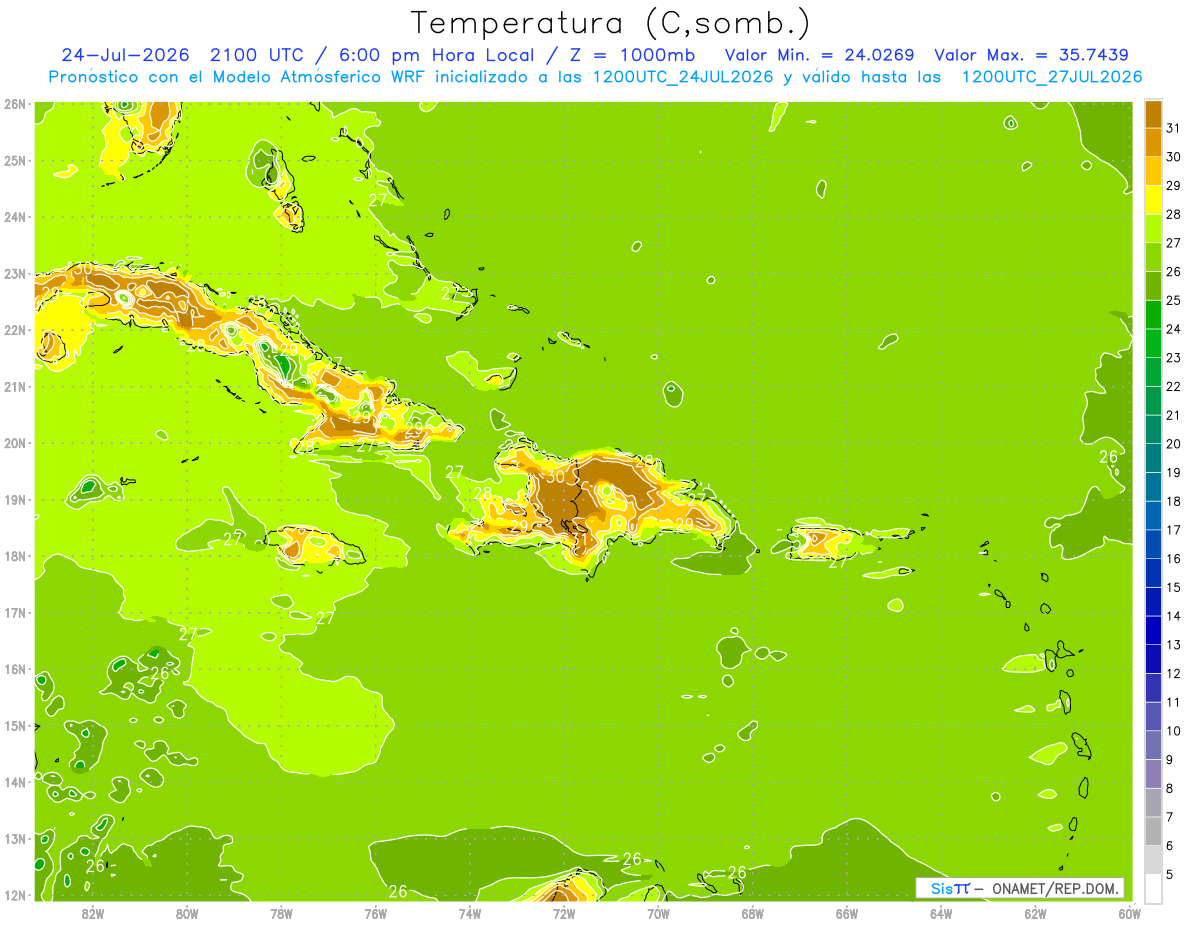
Task: Click the 26N latitude axis label
Action: 14,104
